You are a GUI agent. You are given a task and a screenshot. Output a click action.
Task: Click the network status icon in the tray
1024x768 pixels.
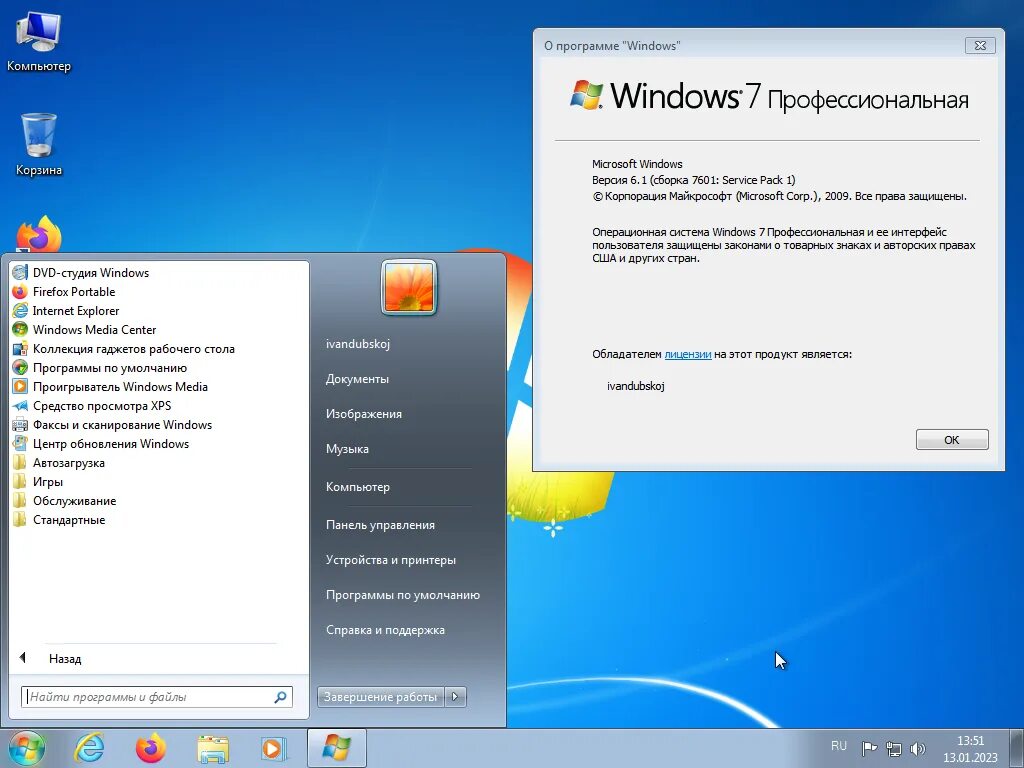coord(893,747)
